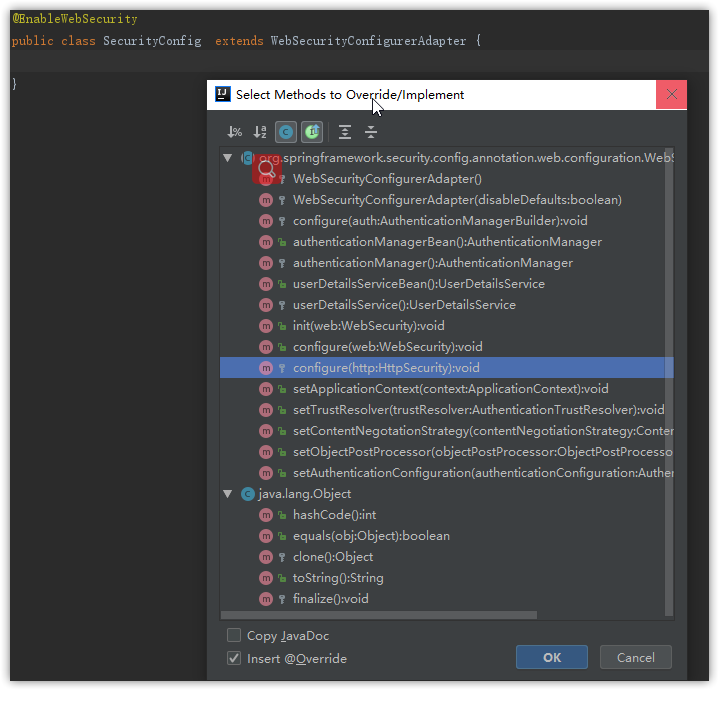
Task: Select the toString():String method
Action: 338,578
